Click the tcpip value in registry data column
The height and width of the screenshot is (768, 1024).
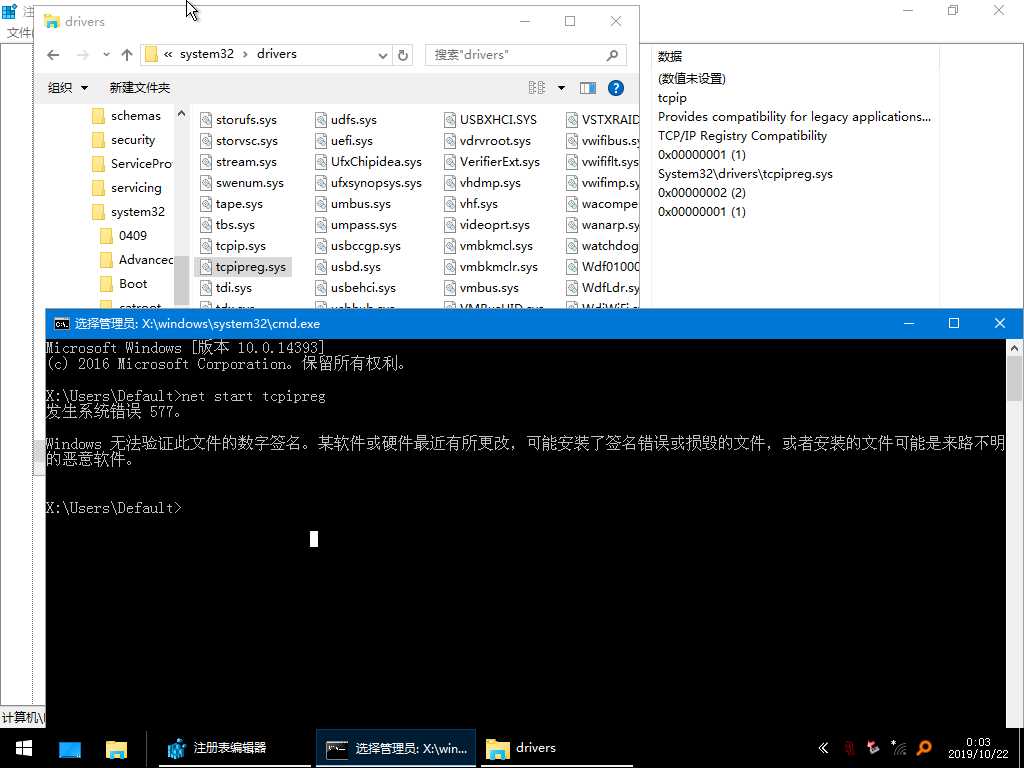point(672,98)
